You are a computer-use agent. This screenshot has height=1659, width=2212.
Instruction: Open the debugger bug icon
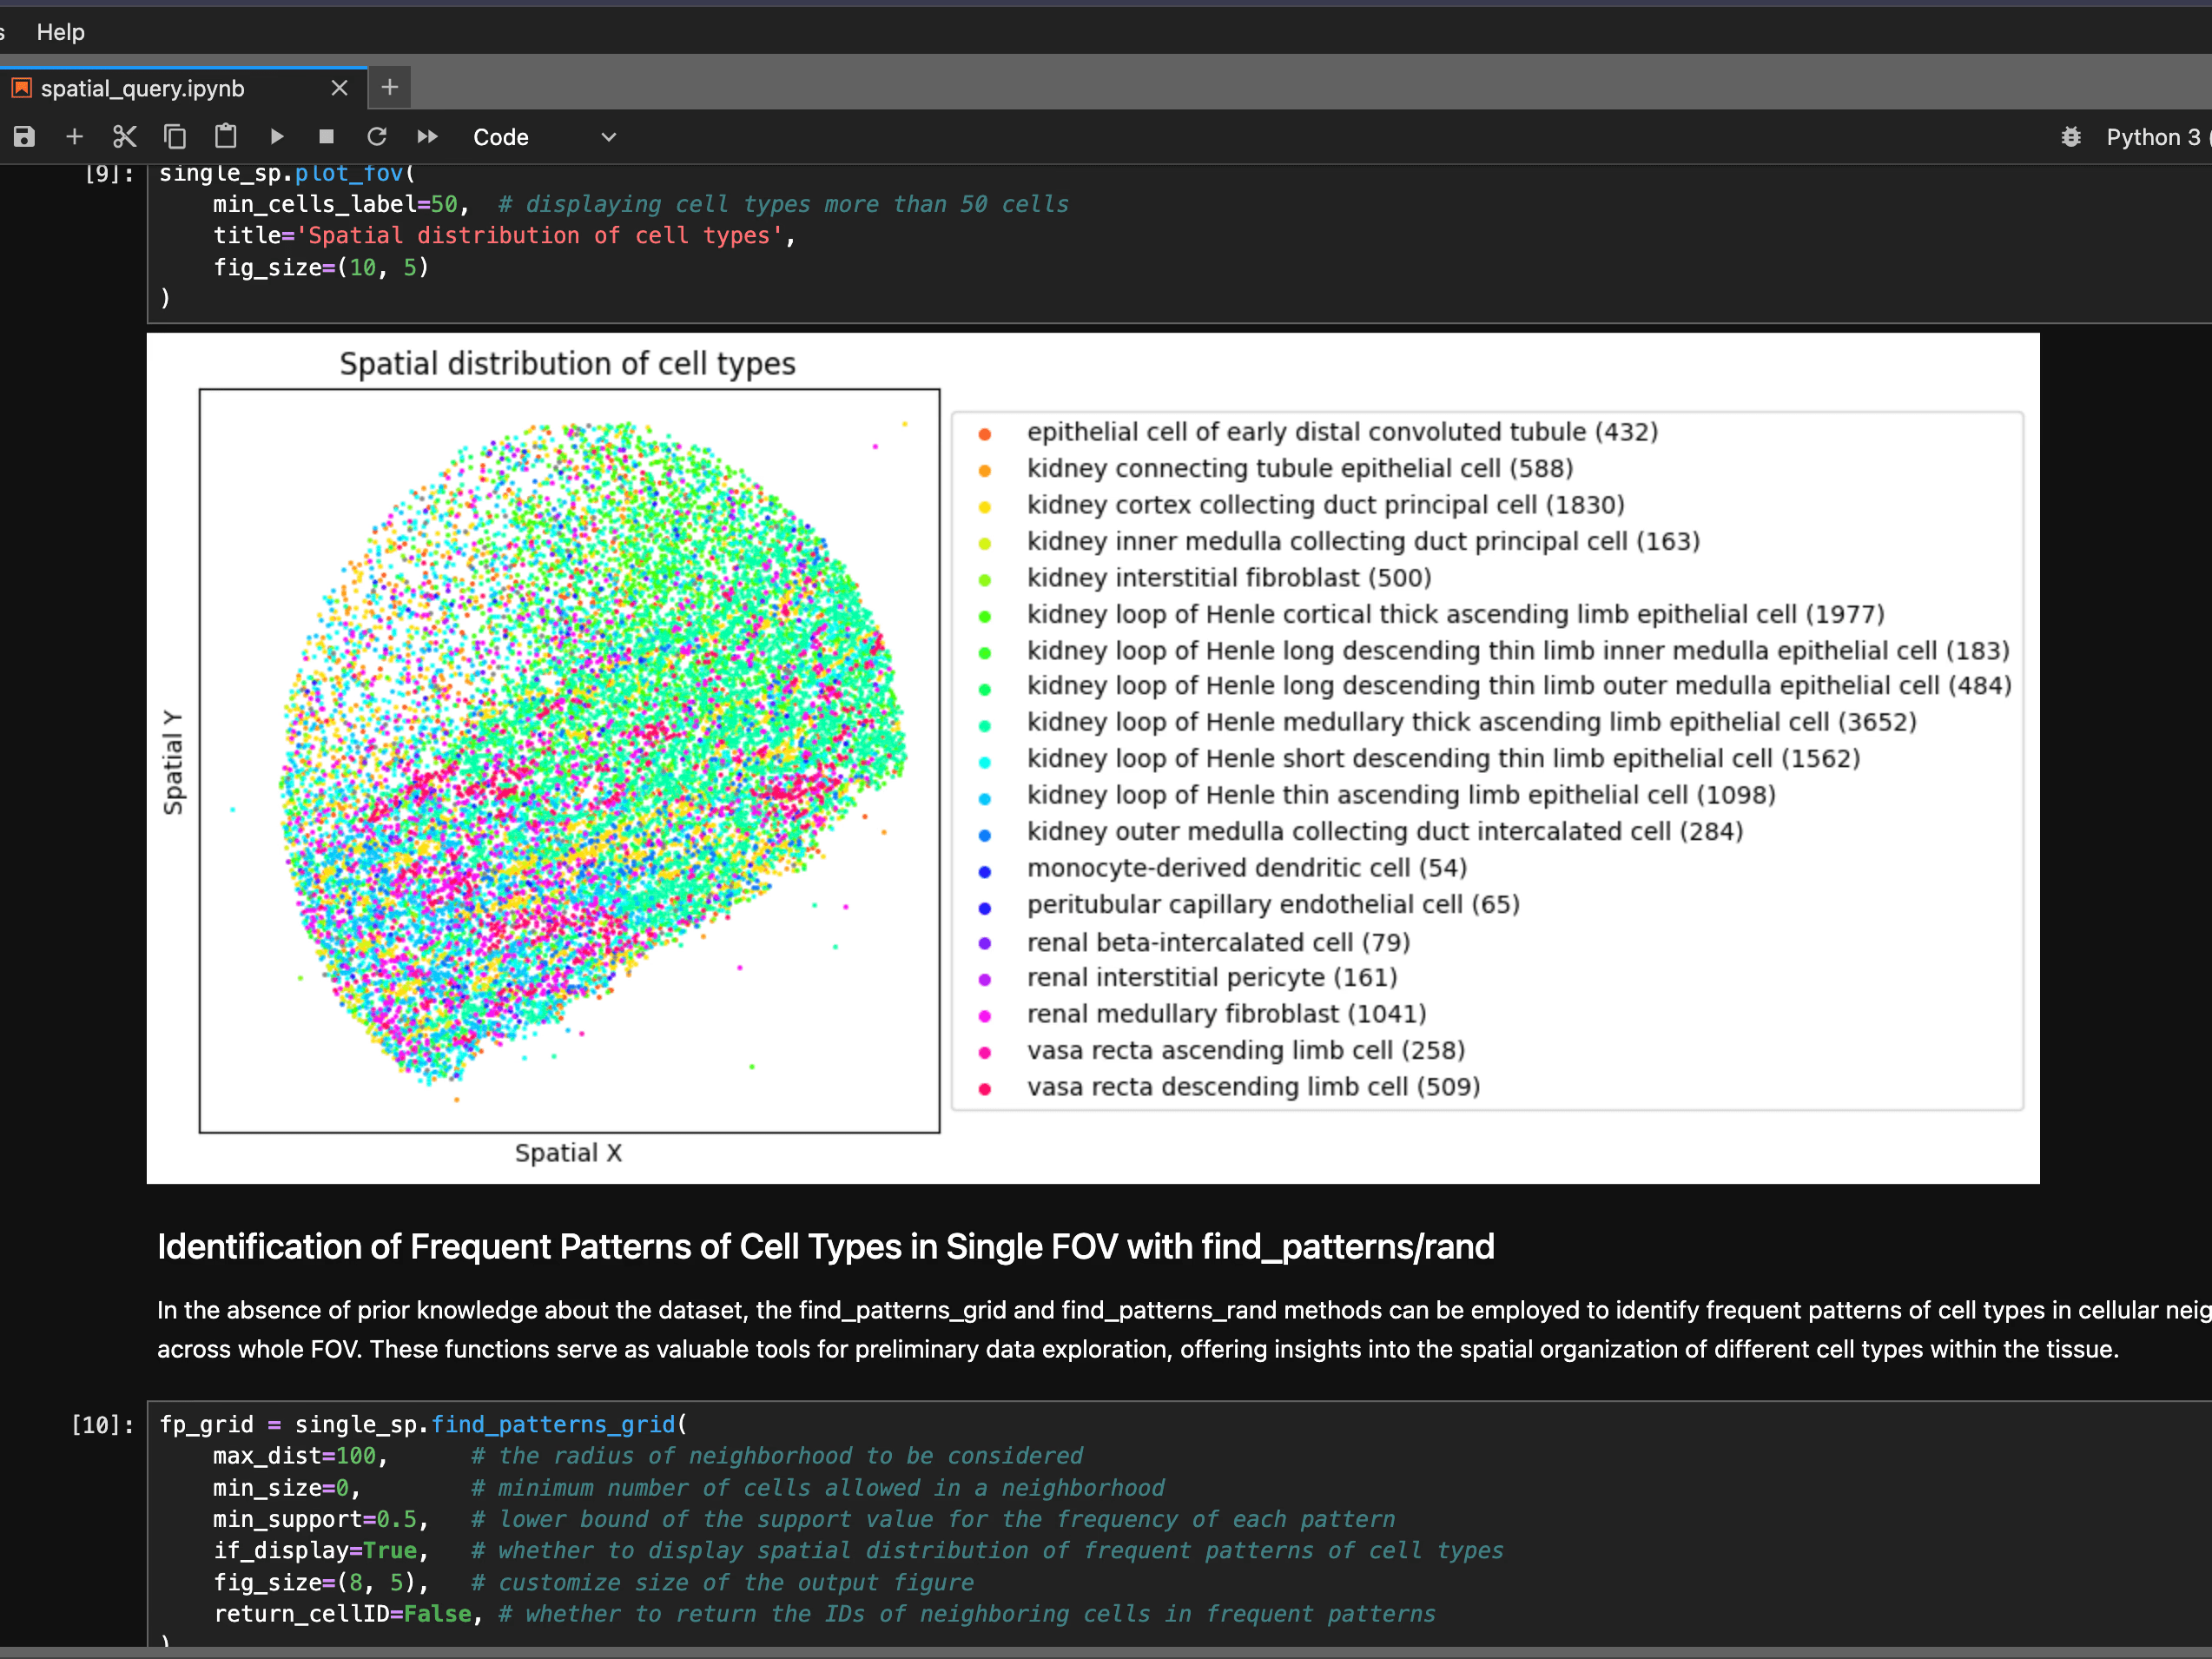2071,137
